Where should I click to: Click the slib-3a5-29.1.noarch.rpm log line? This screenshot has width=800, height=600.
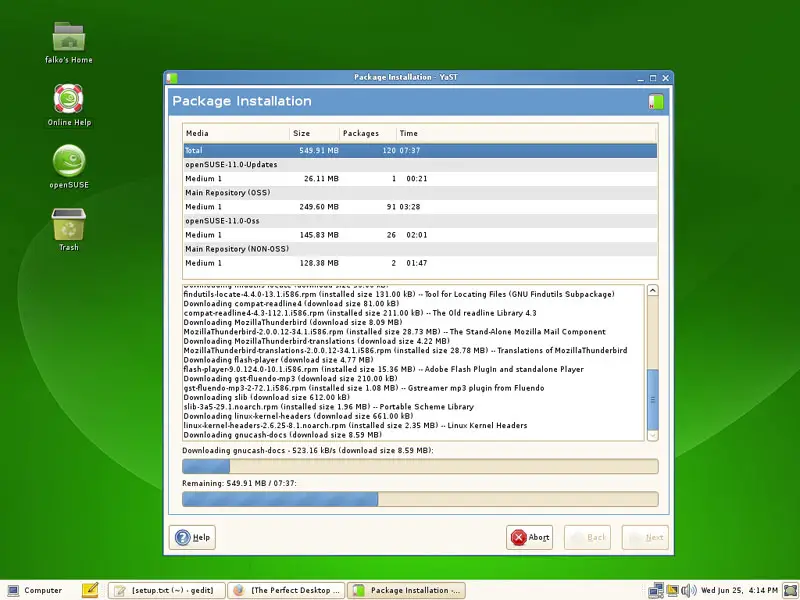[329, 407]
